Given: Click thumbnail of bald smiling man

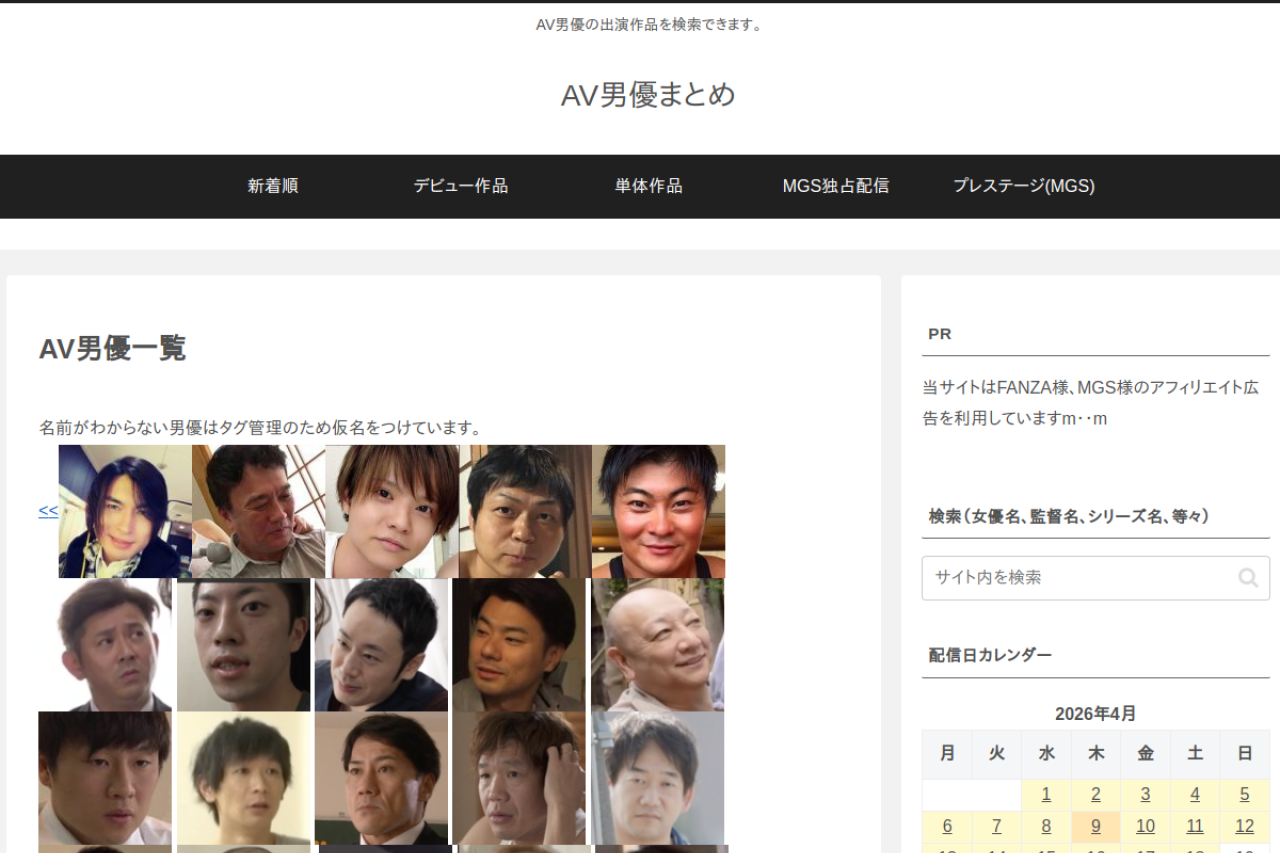Looking at the screenshot, I should pyautogui.click(x=657, y=645).
